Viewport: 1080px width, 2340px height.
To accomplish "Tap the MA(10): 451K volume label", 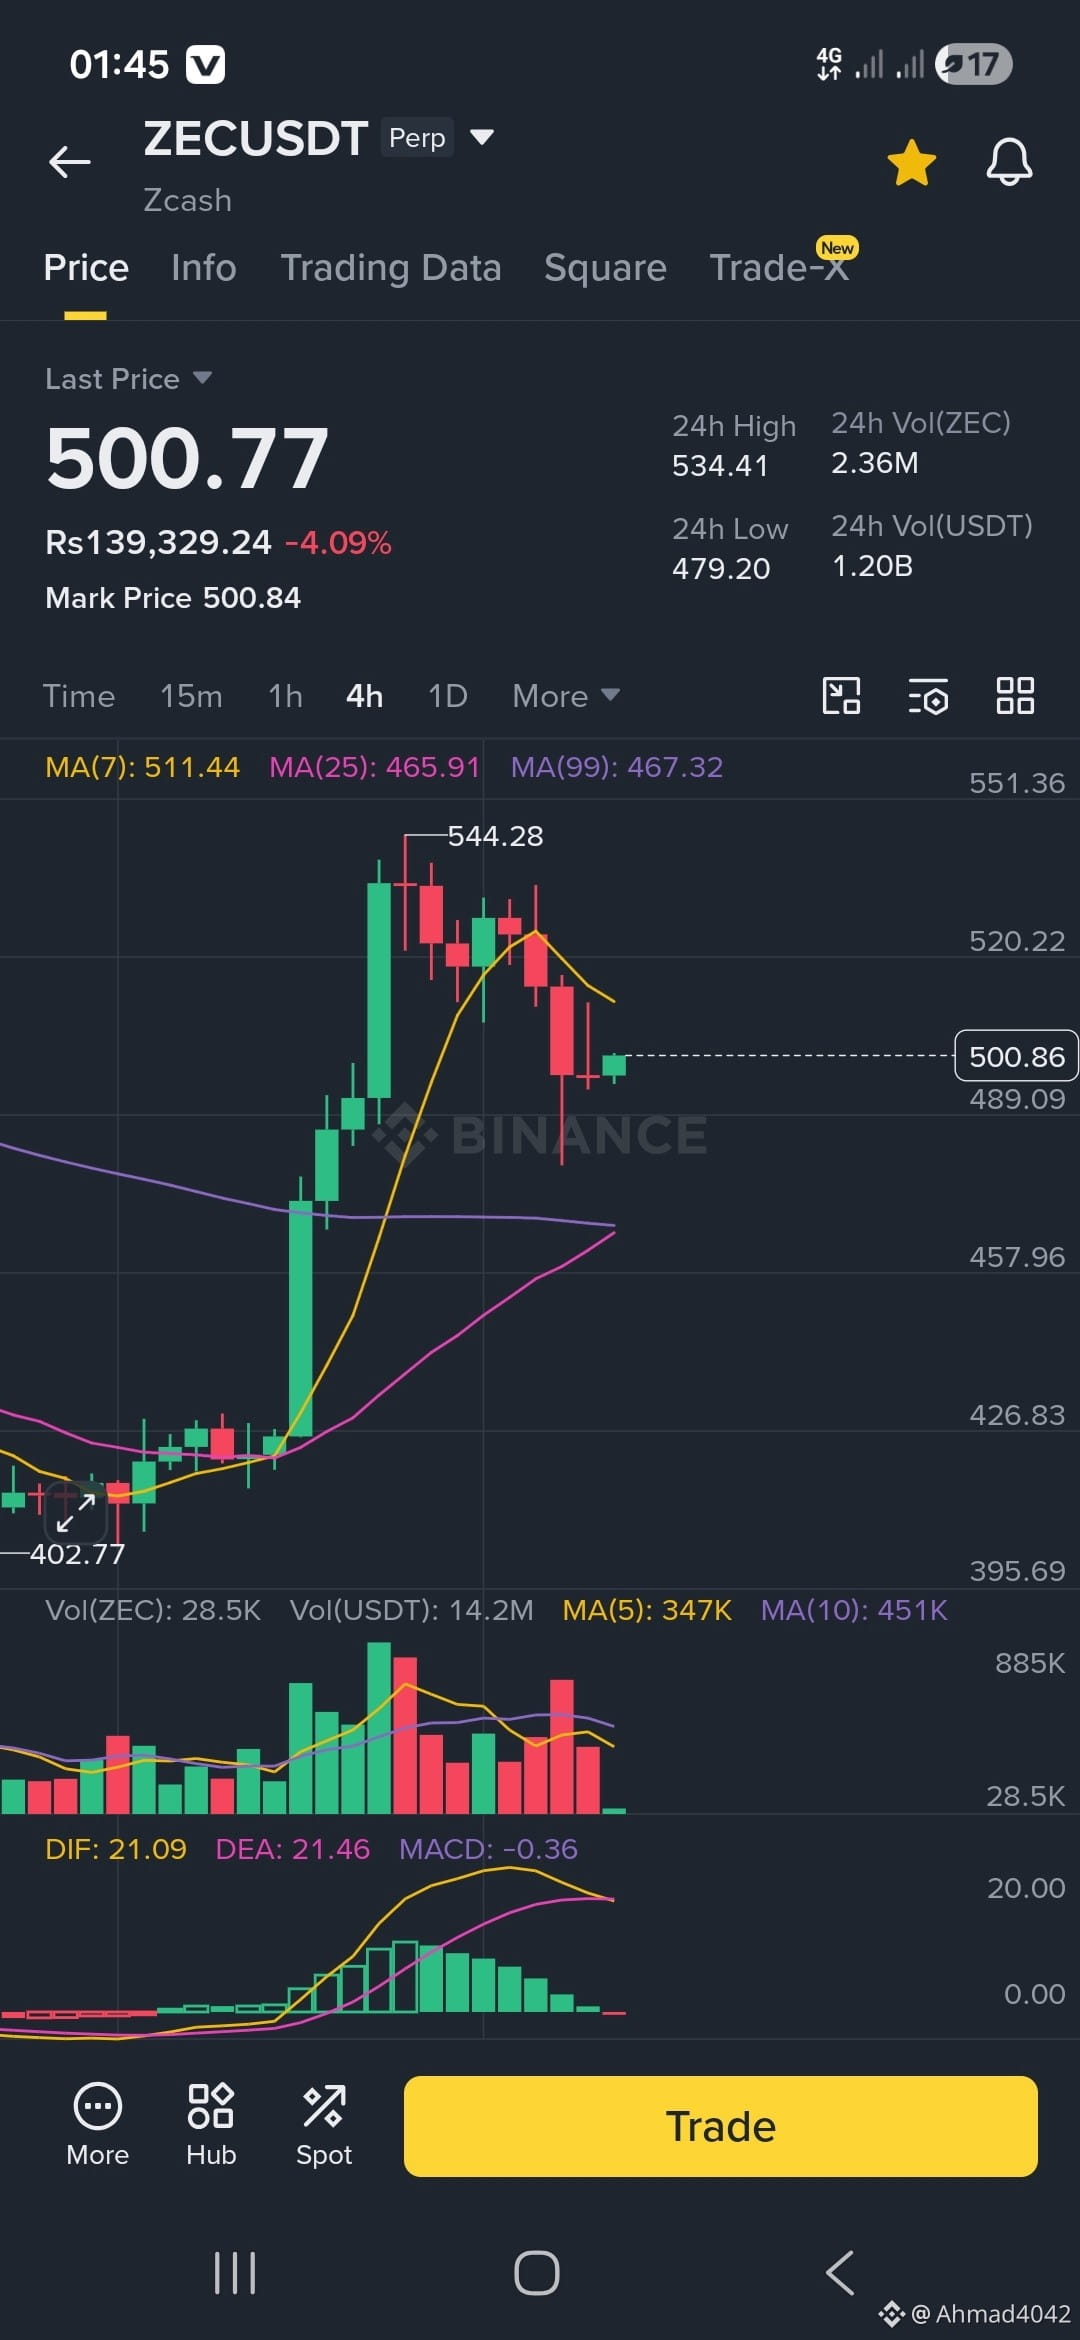I will coord(854,1610).
